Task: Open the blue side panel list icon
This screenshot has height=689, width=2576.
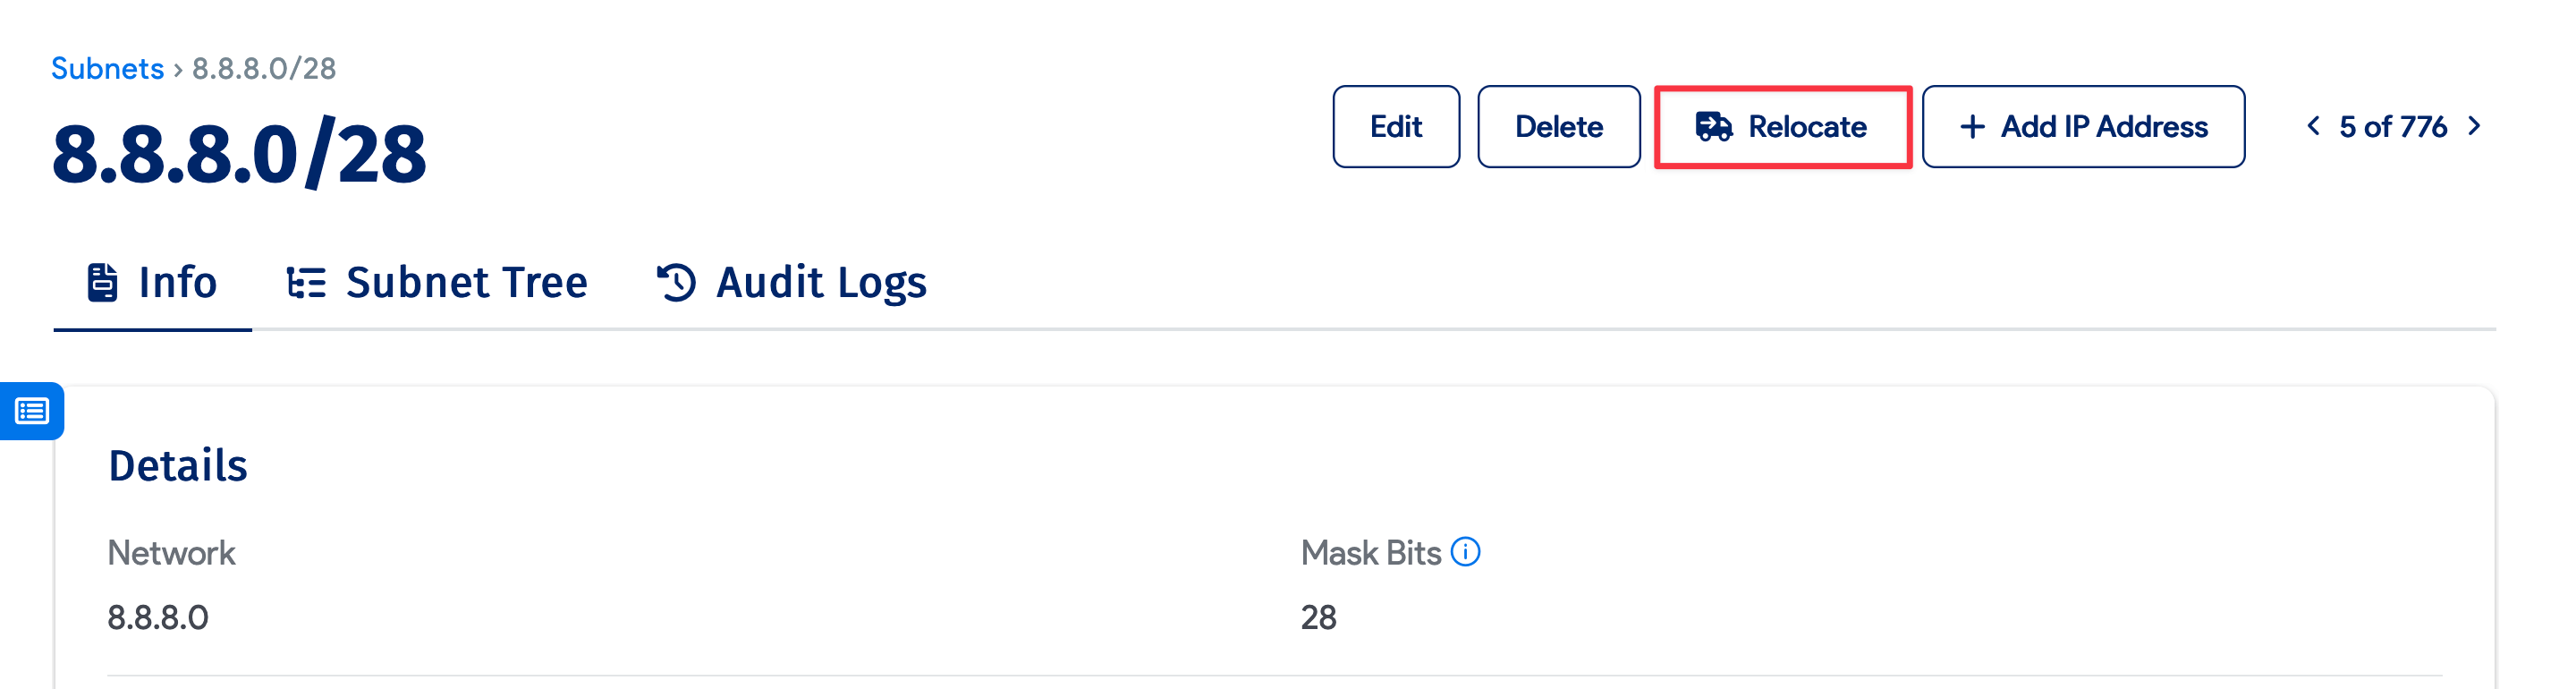Action: click(x=32, y=411)
